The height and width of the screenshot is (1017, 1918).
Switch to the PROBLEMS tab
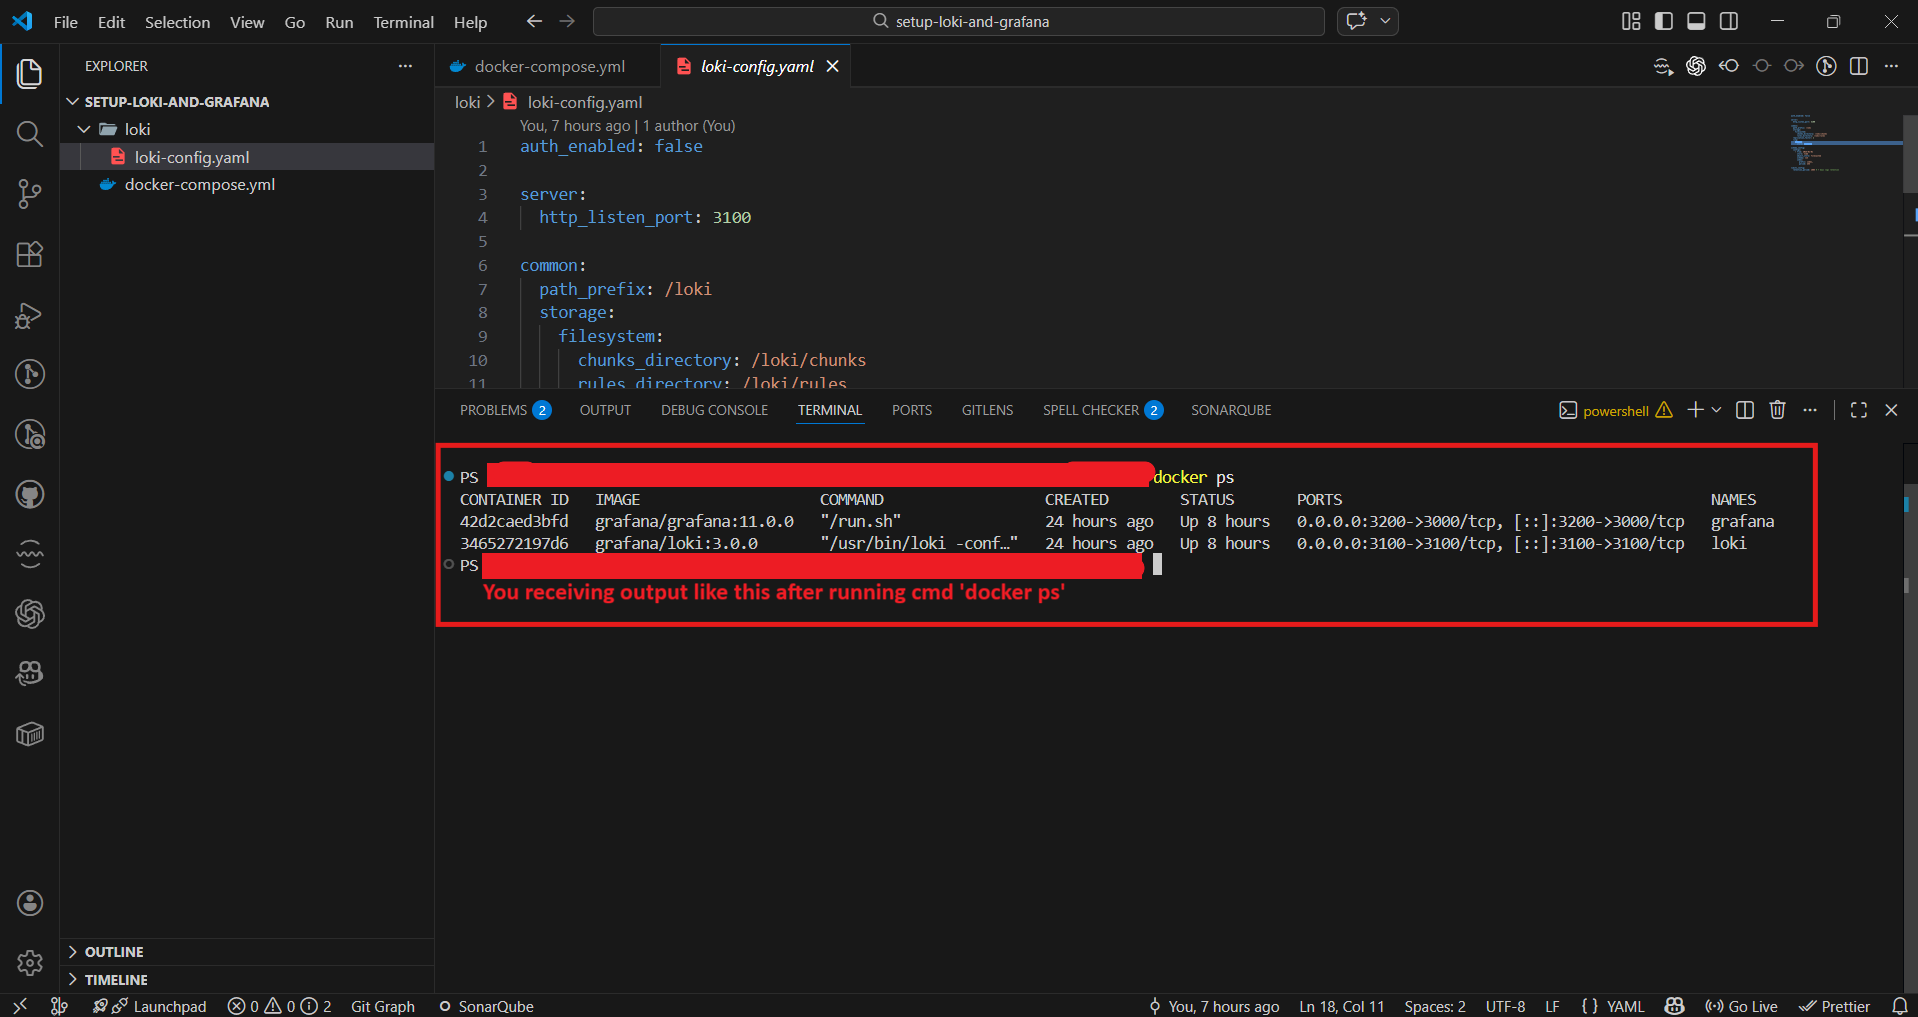coord(493,410)
